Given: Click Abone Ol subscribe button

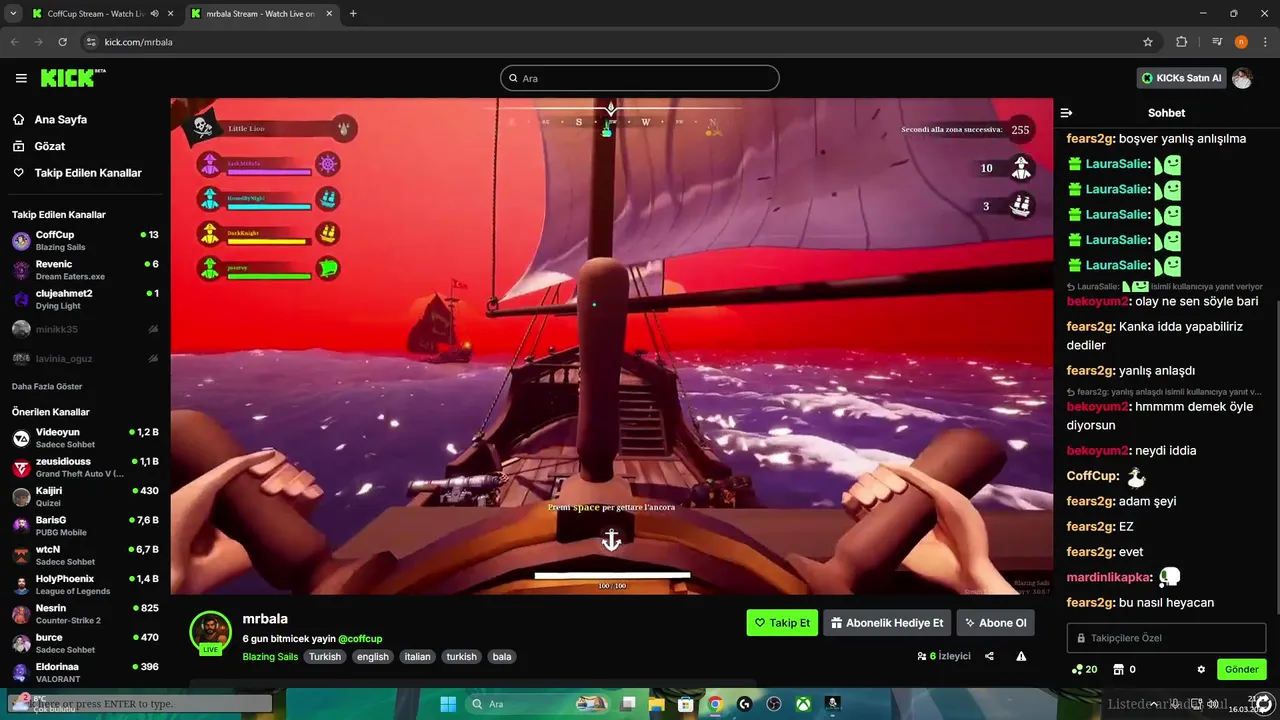Looking at the screenshot, I should pos(995,623).
